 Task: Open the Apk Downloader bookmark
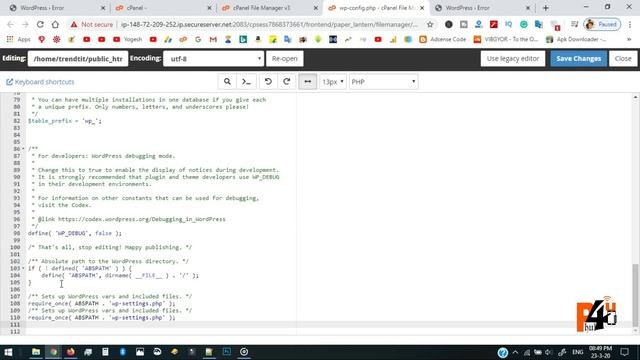pyautogui.click(x=576, y=40)
